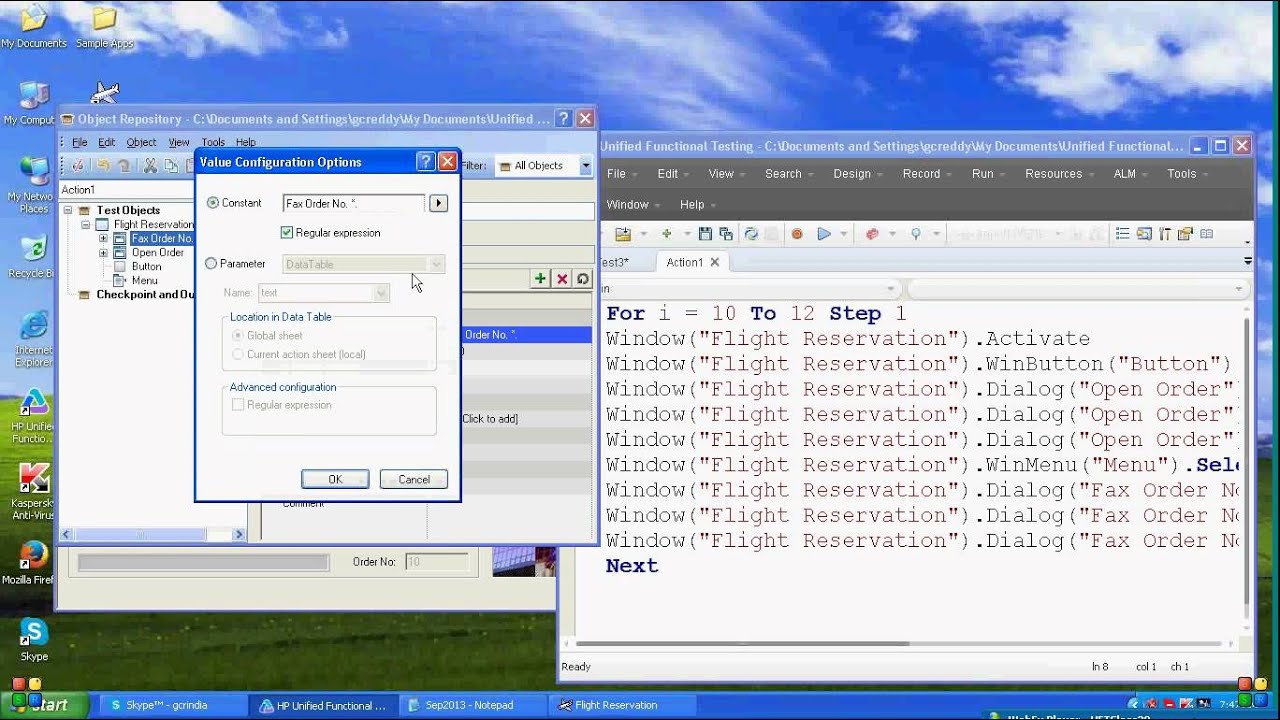
Task: Switch to Sep2013 - Notepad taskbar button
Action: point(471,705)
